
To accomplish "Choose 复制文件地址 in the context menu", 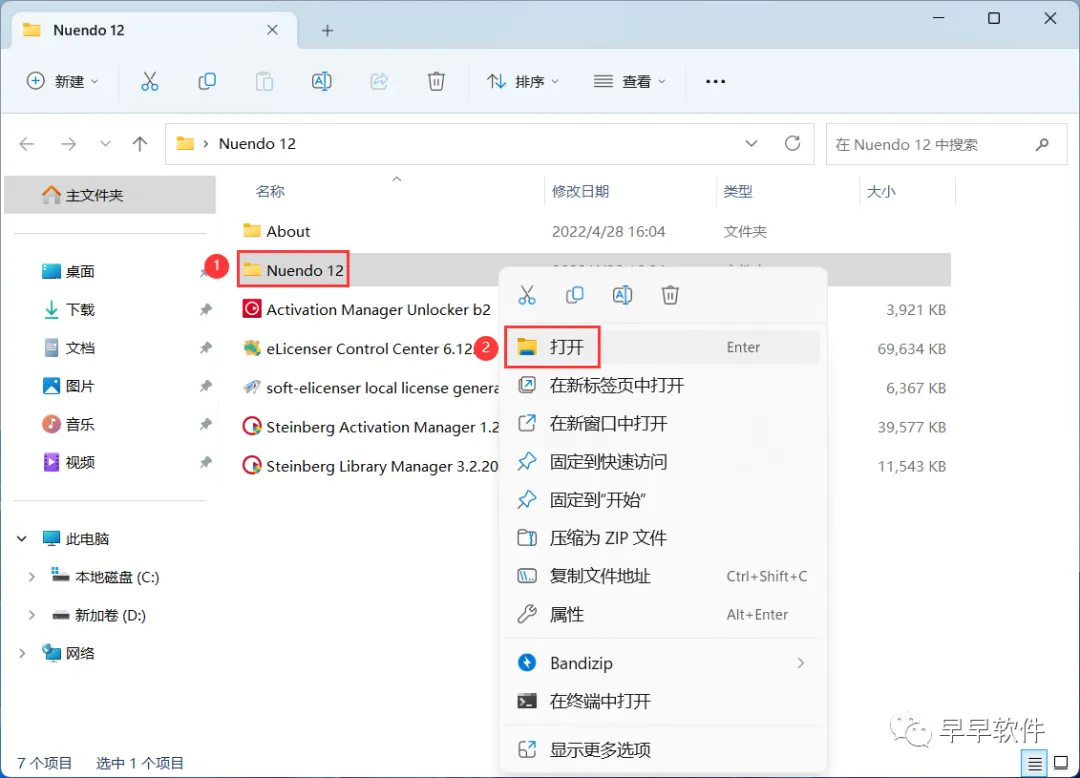I will point(663,576).
